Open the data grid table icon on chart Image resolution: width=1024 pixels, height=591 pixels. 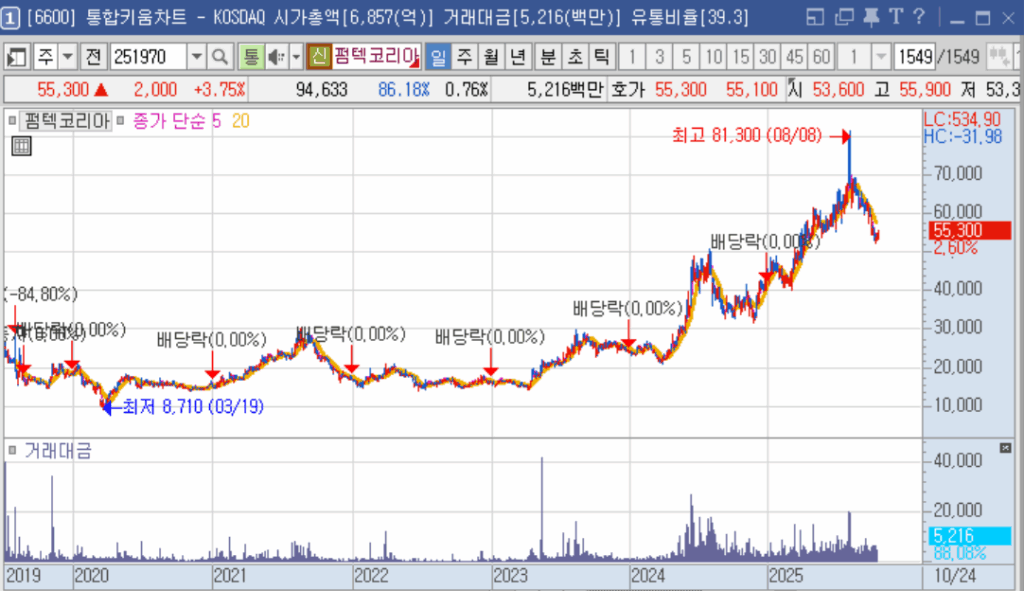click(x=21, y=147)
